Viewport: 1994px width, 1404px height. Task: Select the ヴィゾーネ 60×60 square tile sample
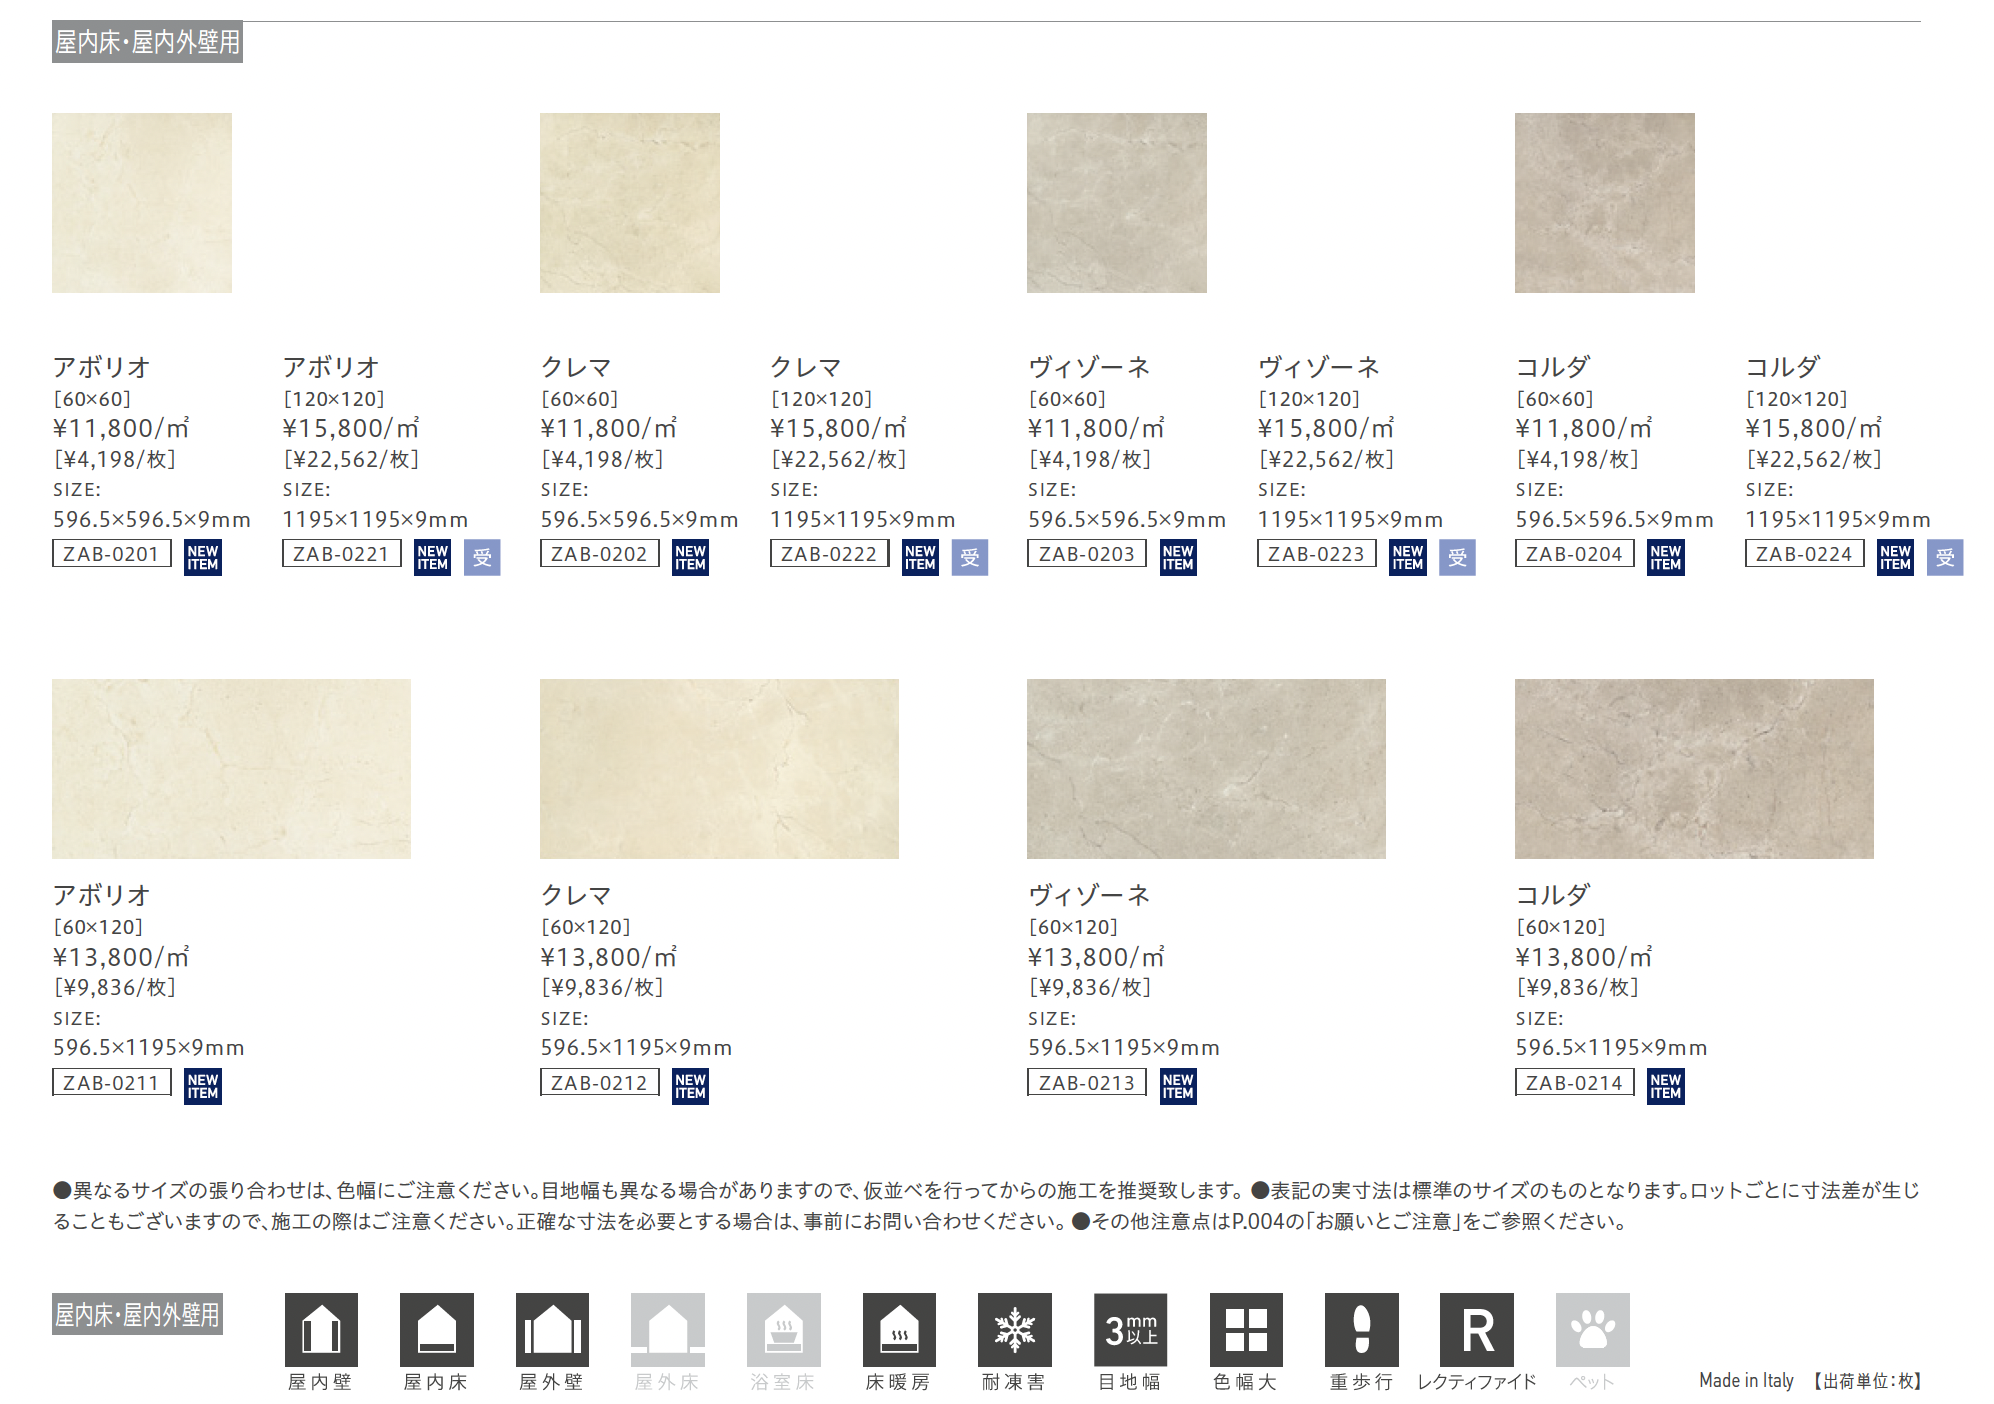tap(1116, 203)
